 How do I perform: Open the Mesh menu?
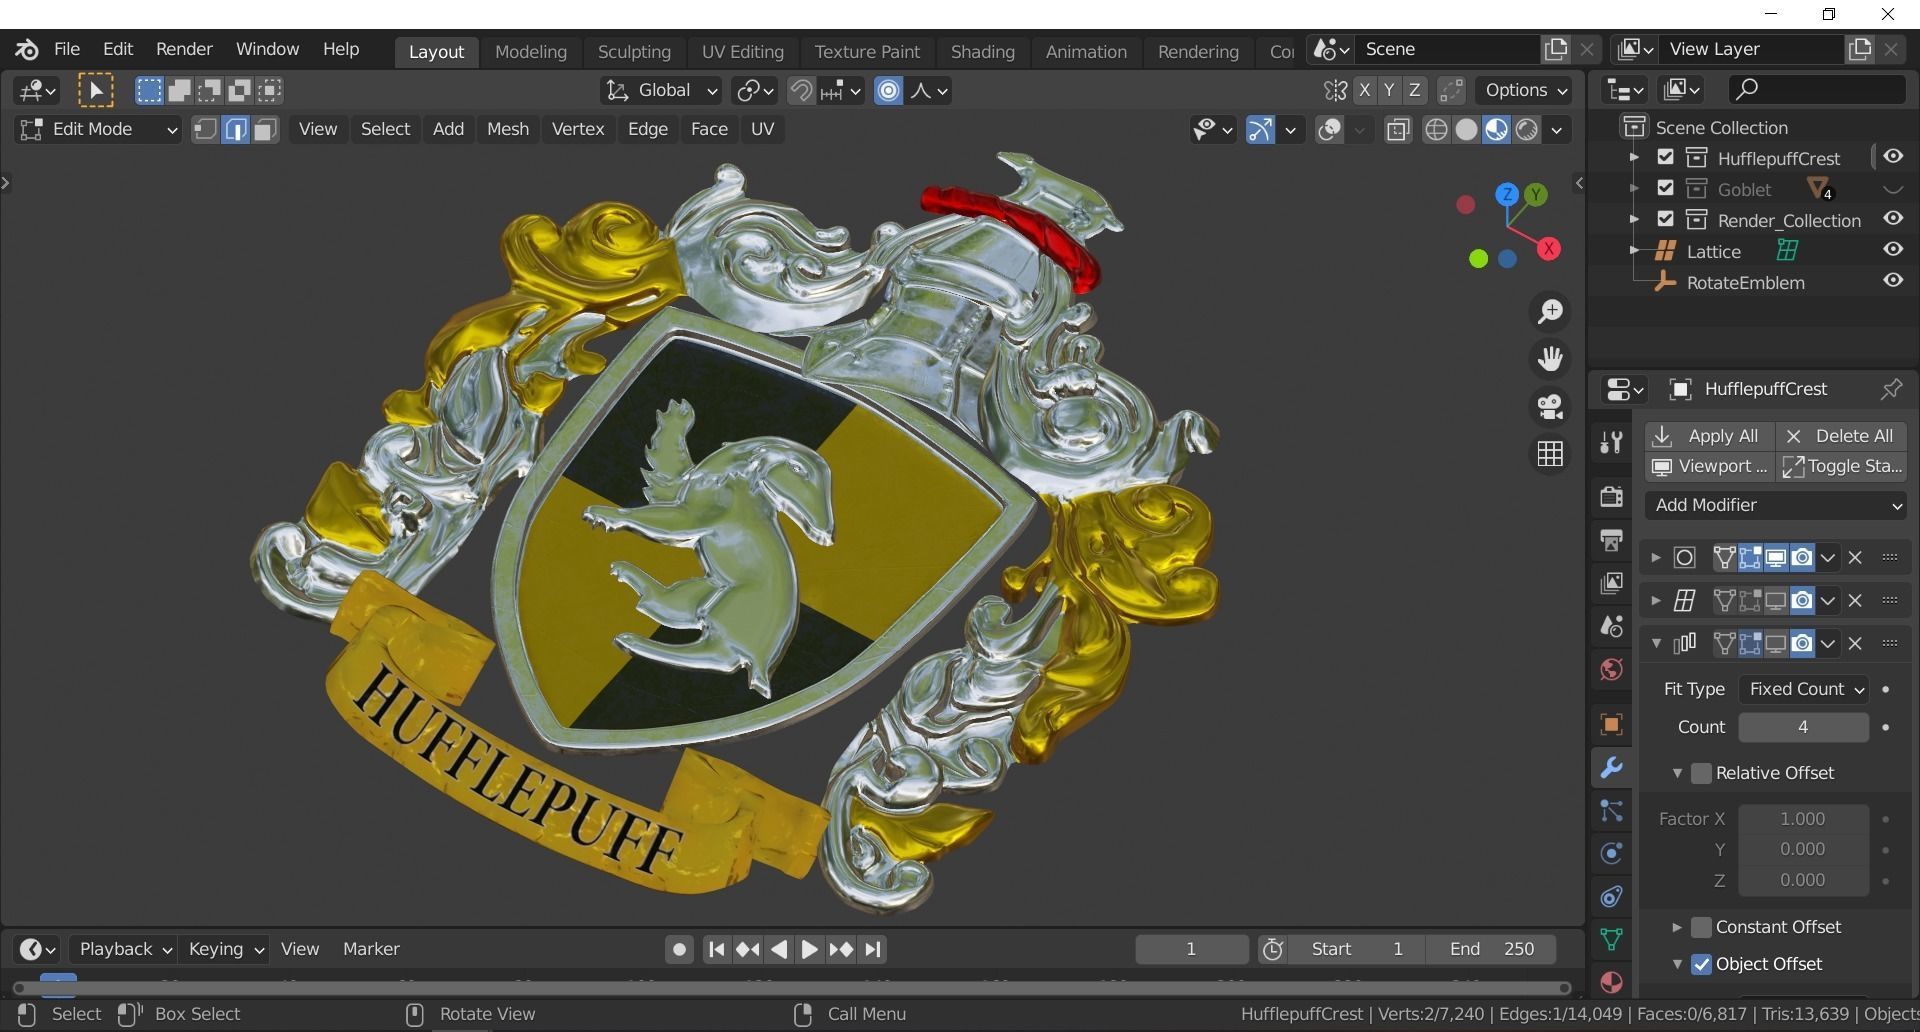508,129
